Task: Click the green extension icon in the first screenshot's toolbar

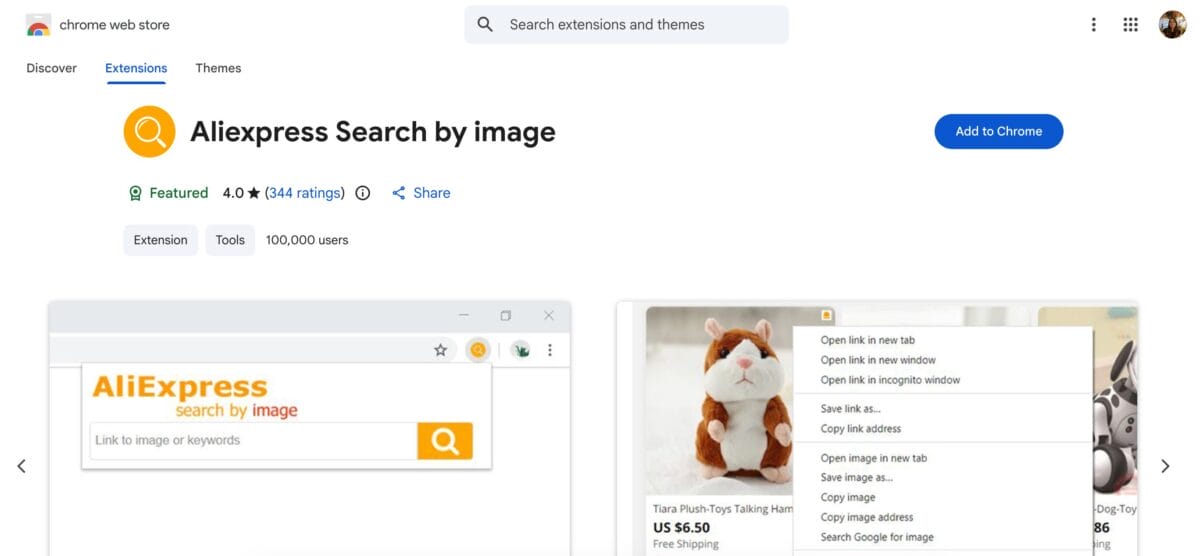Action: (520, 350)
